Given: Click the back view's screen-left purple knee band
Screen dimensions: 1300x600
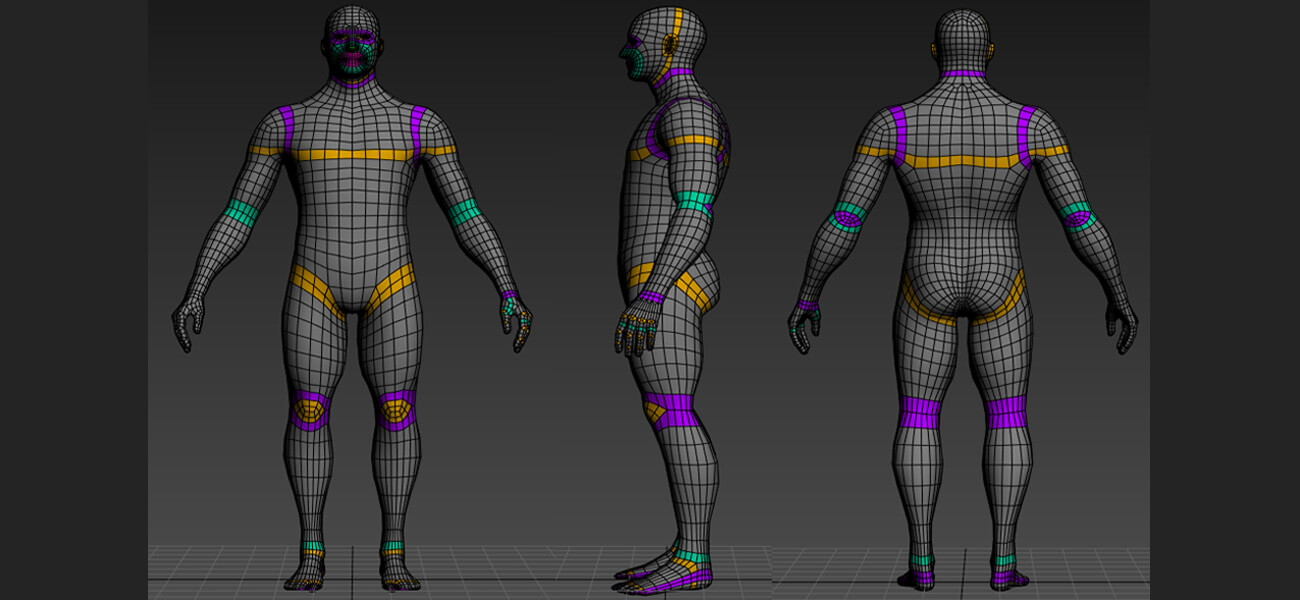Looking at the screenshot, I should coord(920,412).
